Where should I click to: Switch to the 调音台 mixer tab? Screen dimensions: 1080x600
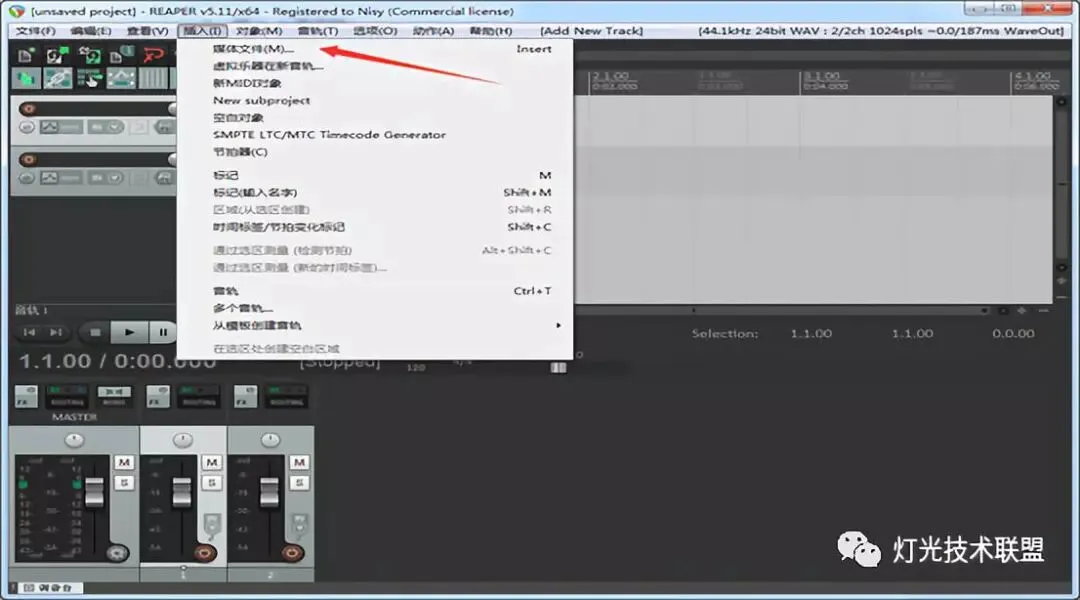(48, 588)
